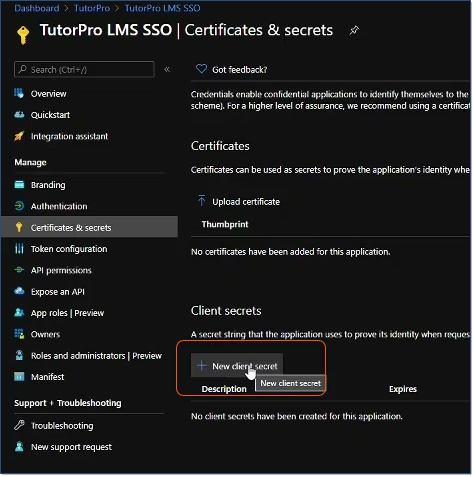Click 'No client secrets have been created' text

pyautogui.click(x=297, y=416)
